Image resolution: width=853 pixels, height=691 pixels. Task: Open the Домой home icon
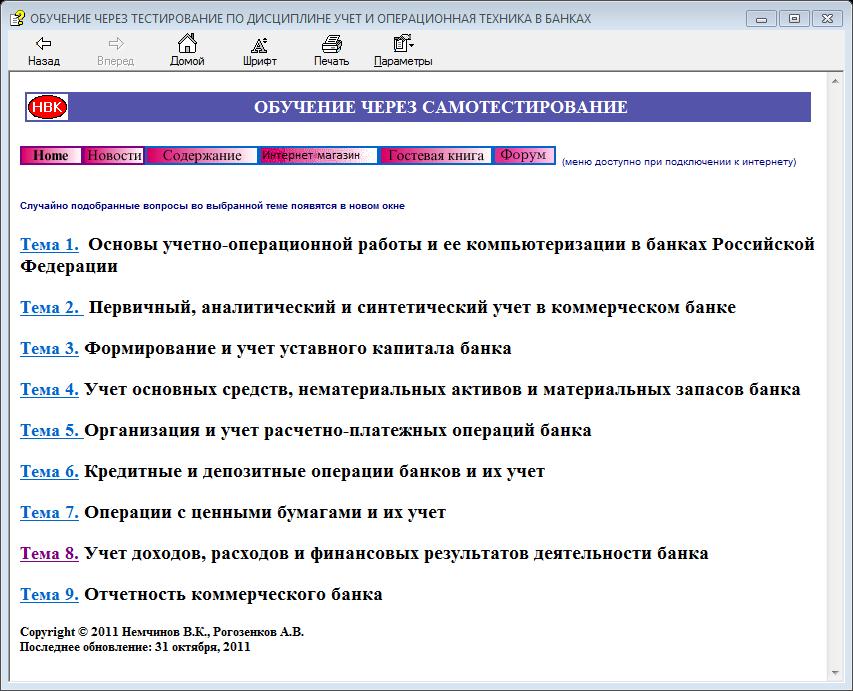(187, 43)
